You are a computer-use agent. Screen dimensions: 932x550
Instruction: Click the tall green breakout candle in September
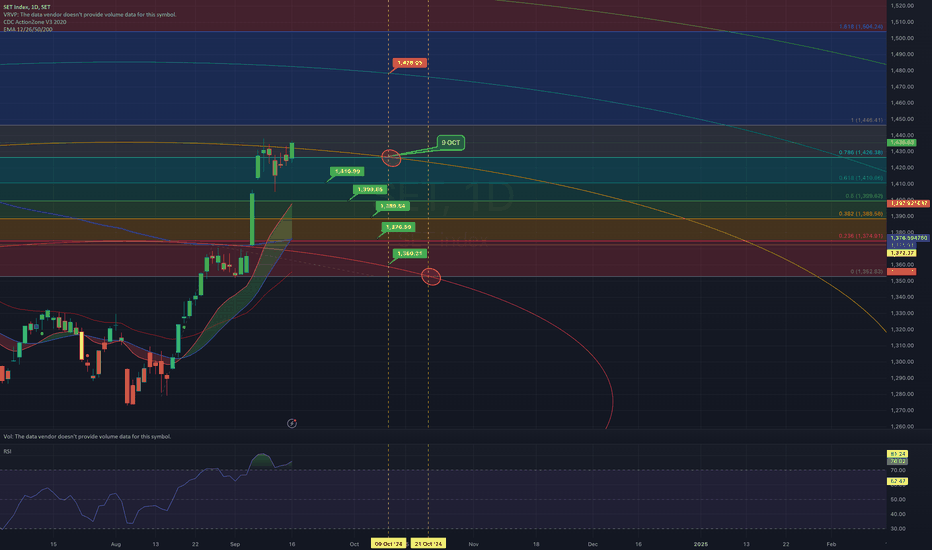tap(252, 218)
